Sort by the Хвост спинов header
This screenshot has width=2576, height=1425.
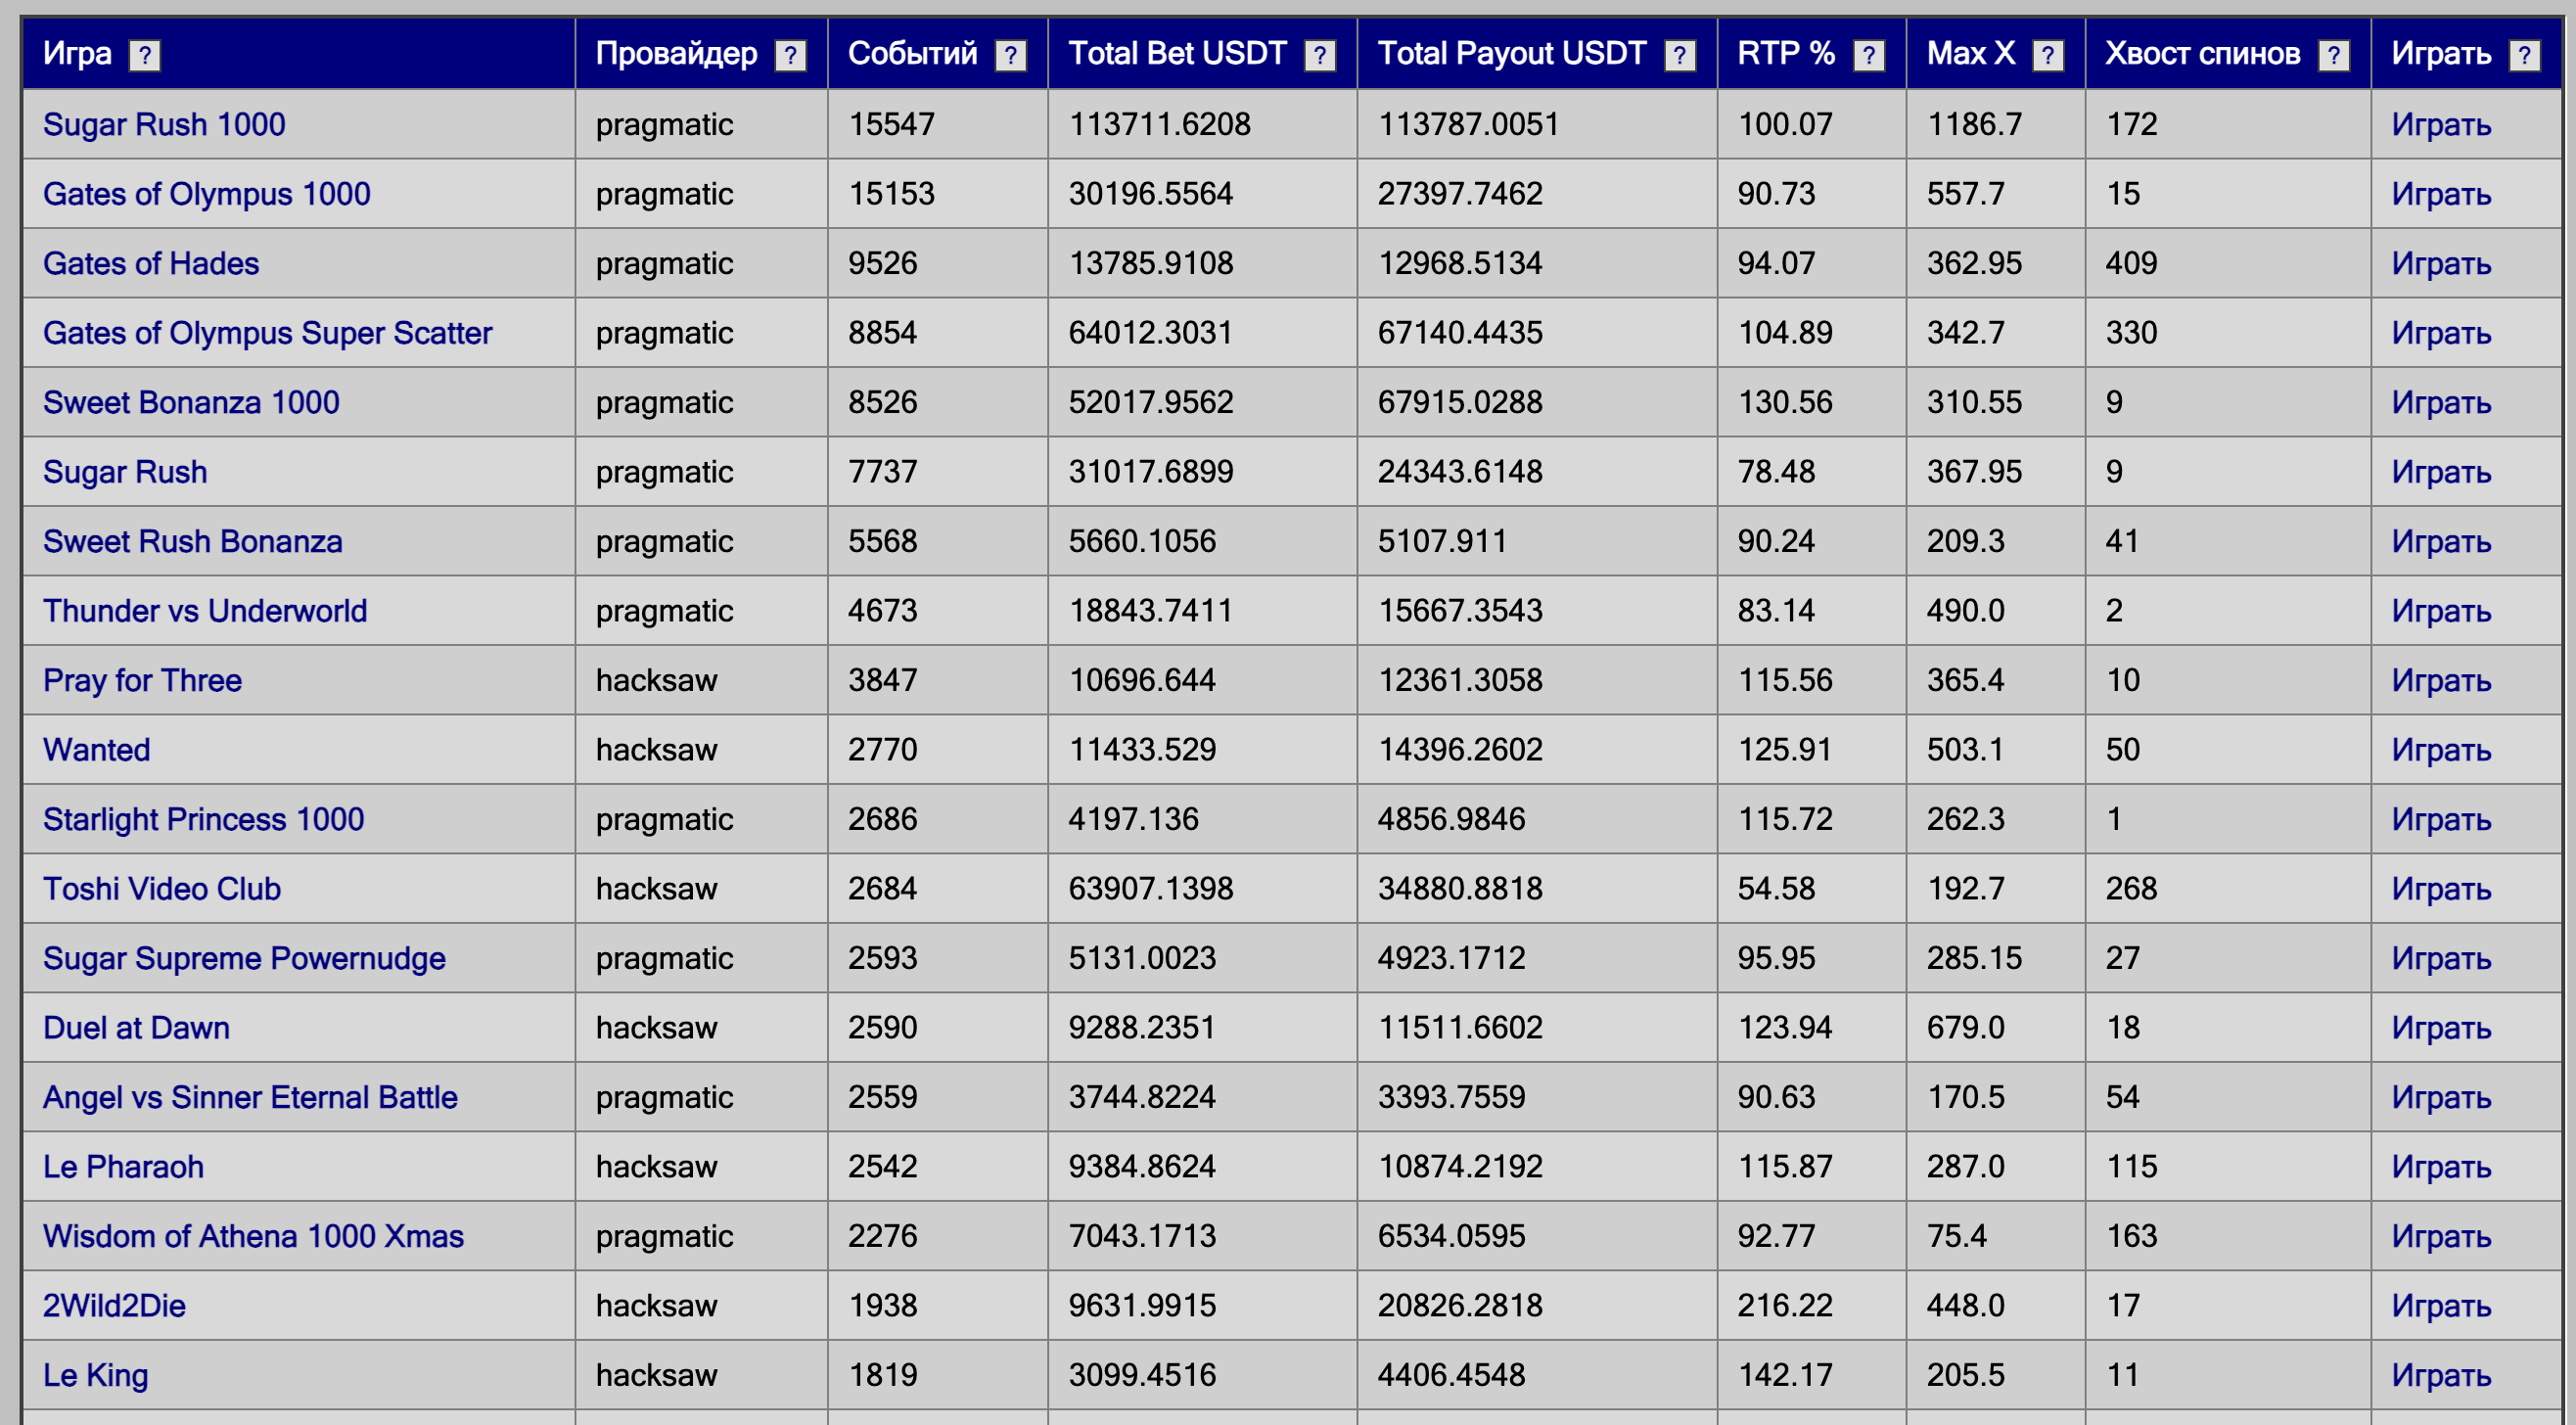click(2202, 53)
